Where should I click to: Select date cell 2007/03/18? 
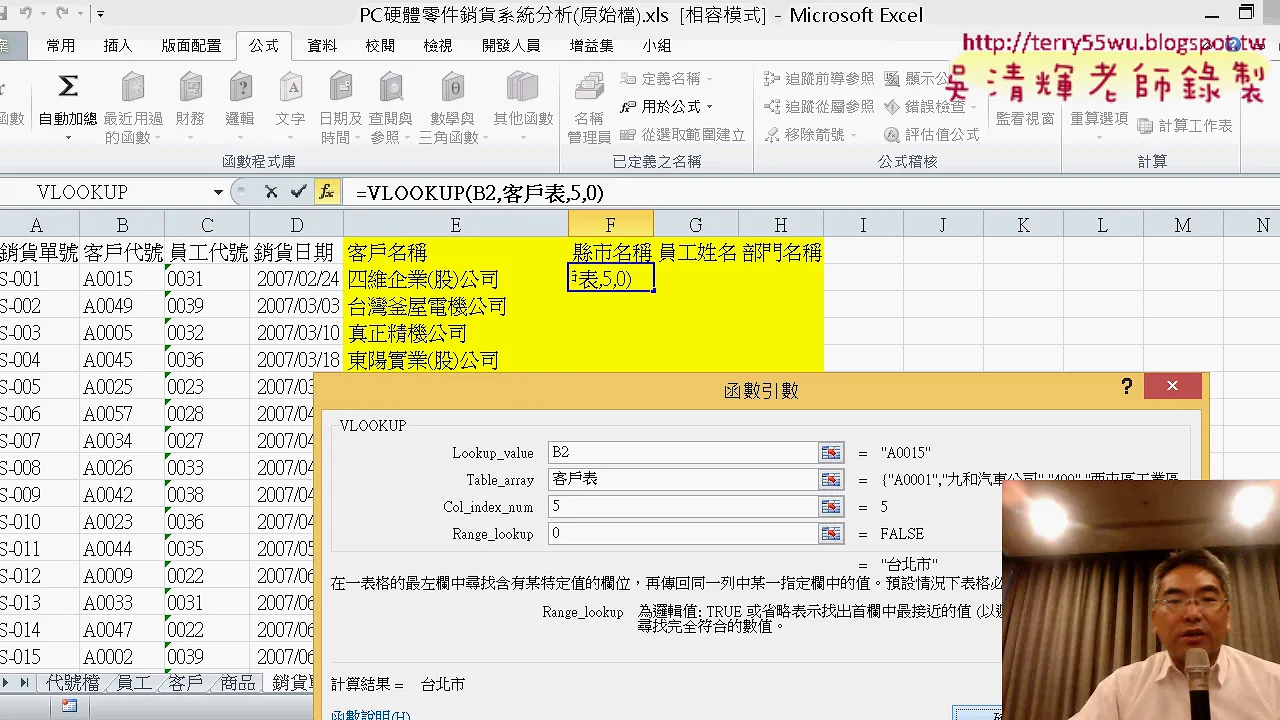pyautogui.click(x=298, y=360)
